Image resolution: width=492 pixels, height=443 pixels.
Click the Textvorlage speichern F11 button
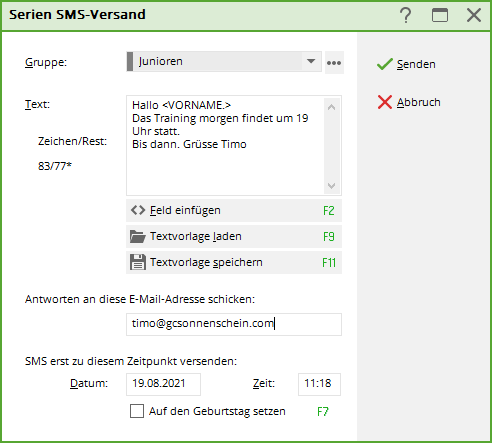click(x=234, y=262)
